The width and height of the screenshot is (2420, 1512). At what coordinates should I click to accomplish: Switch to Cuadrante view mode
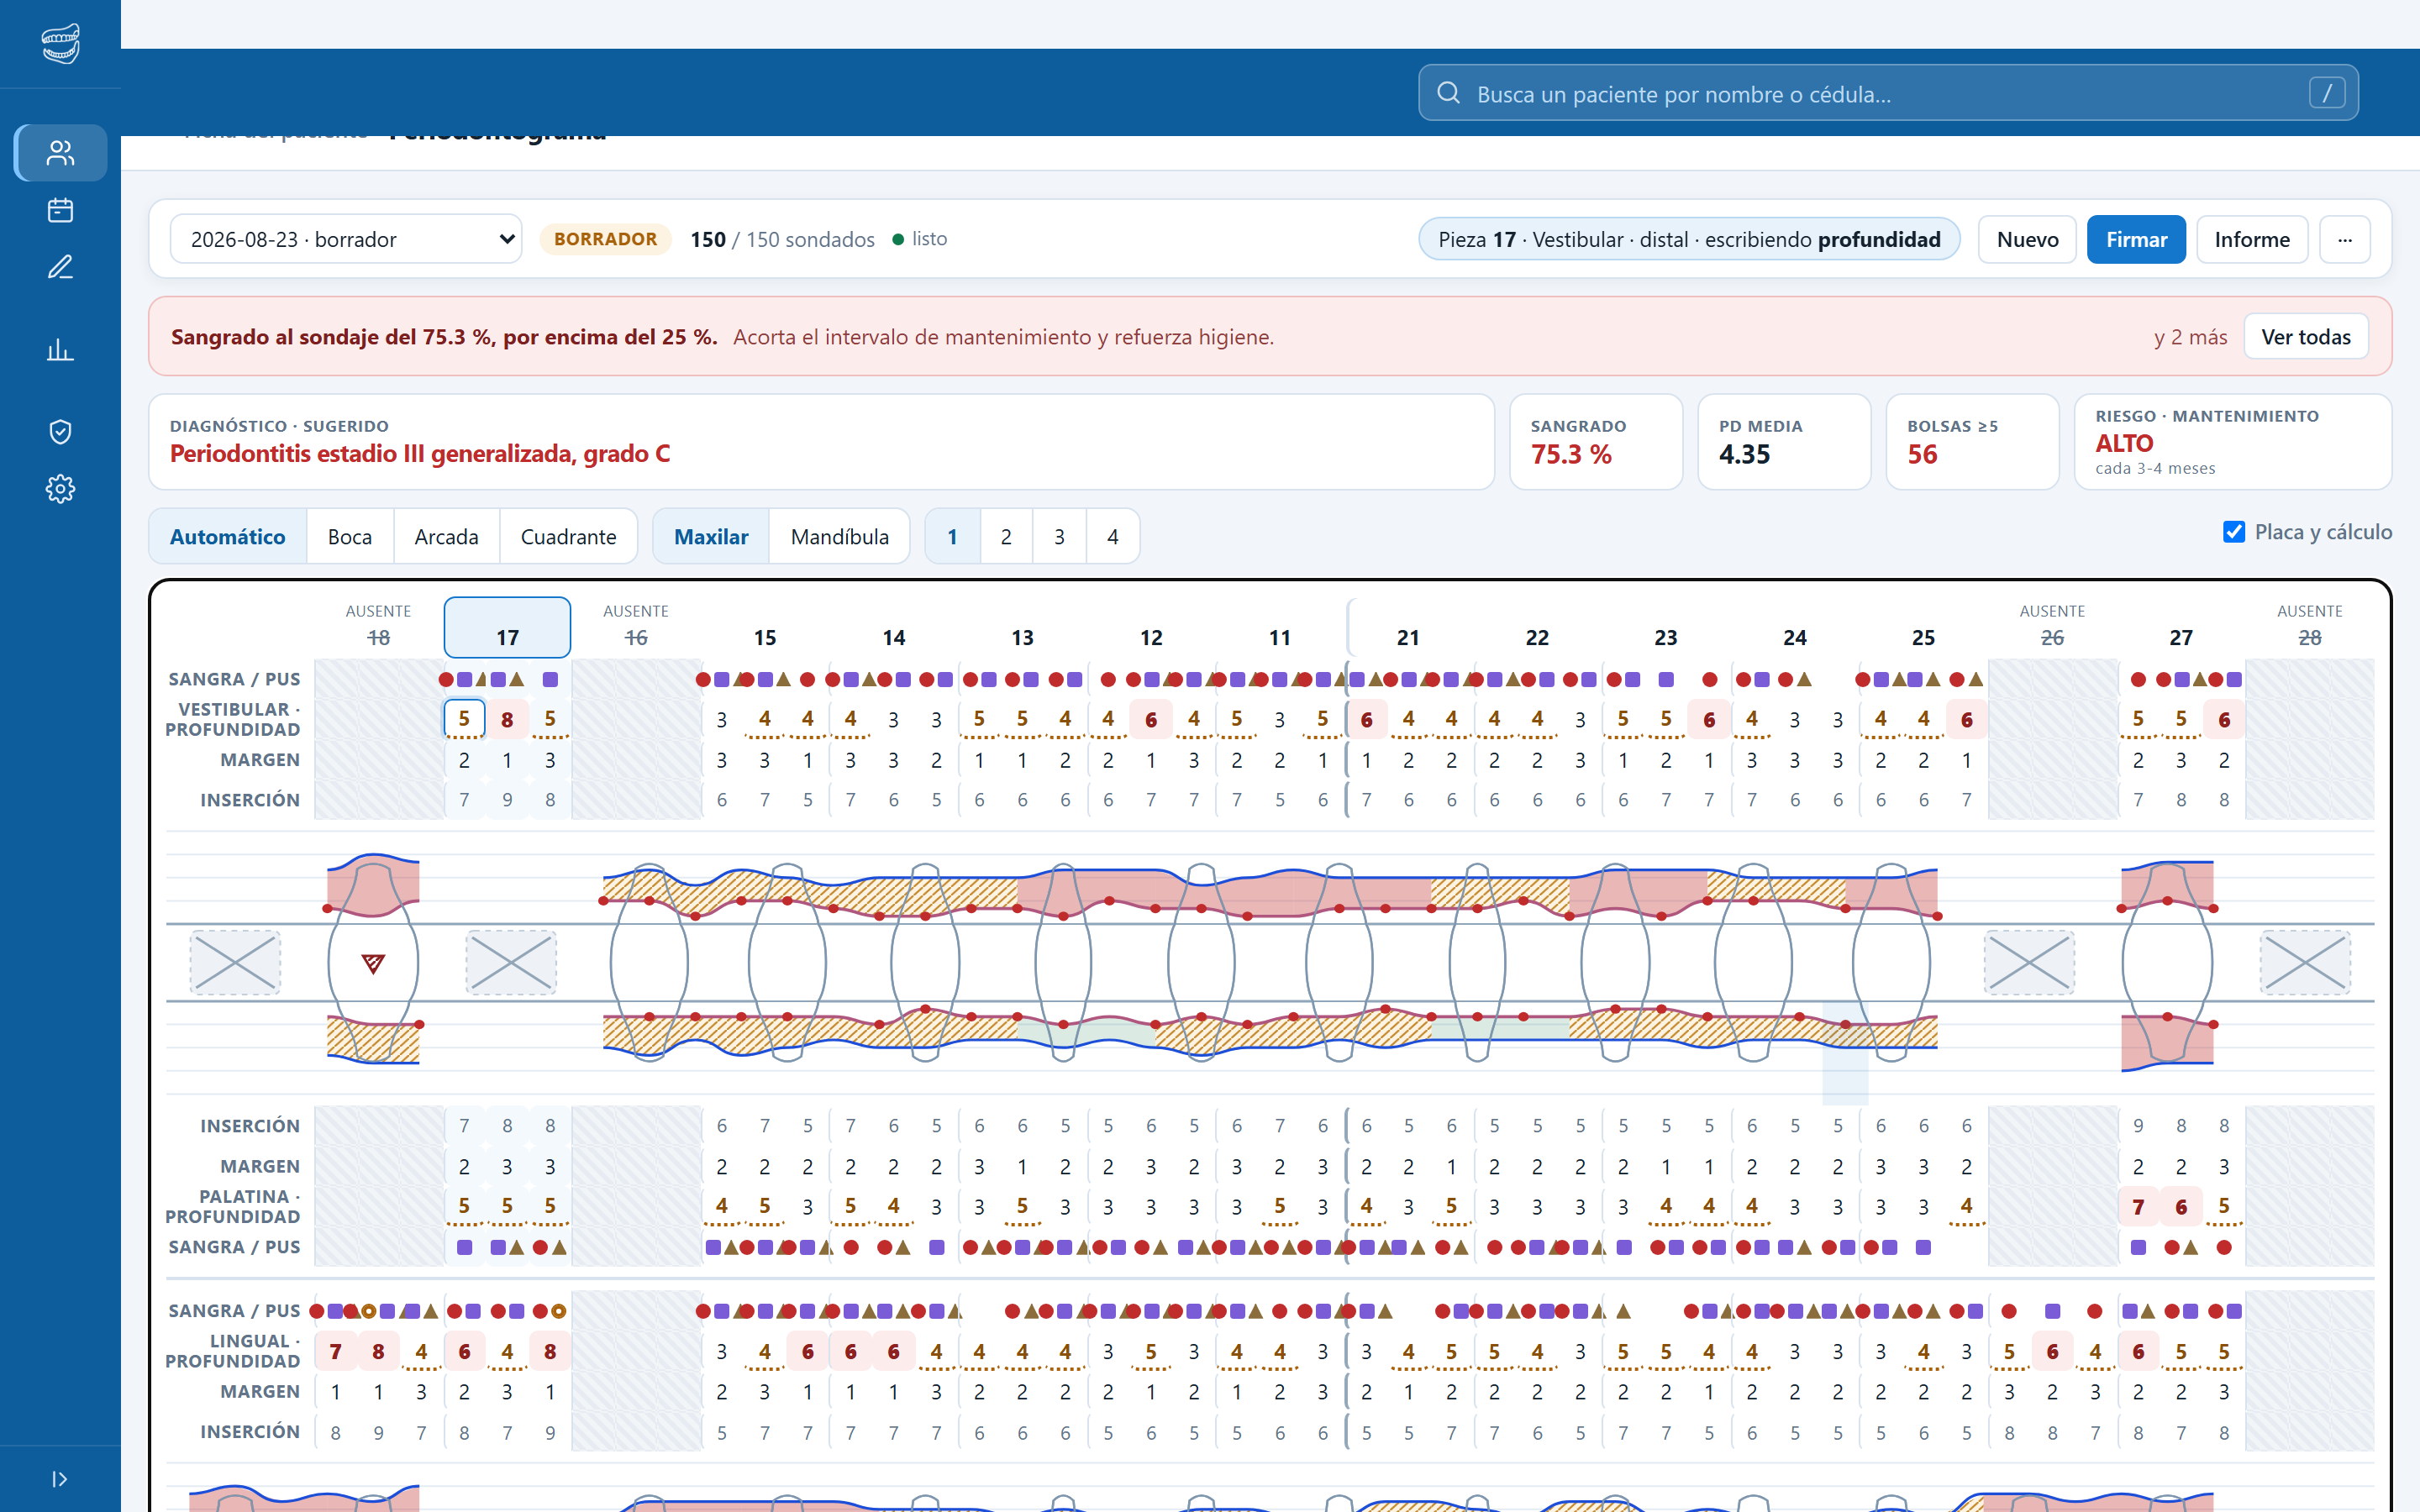click(x=568, y=537)
